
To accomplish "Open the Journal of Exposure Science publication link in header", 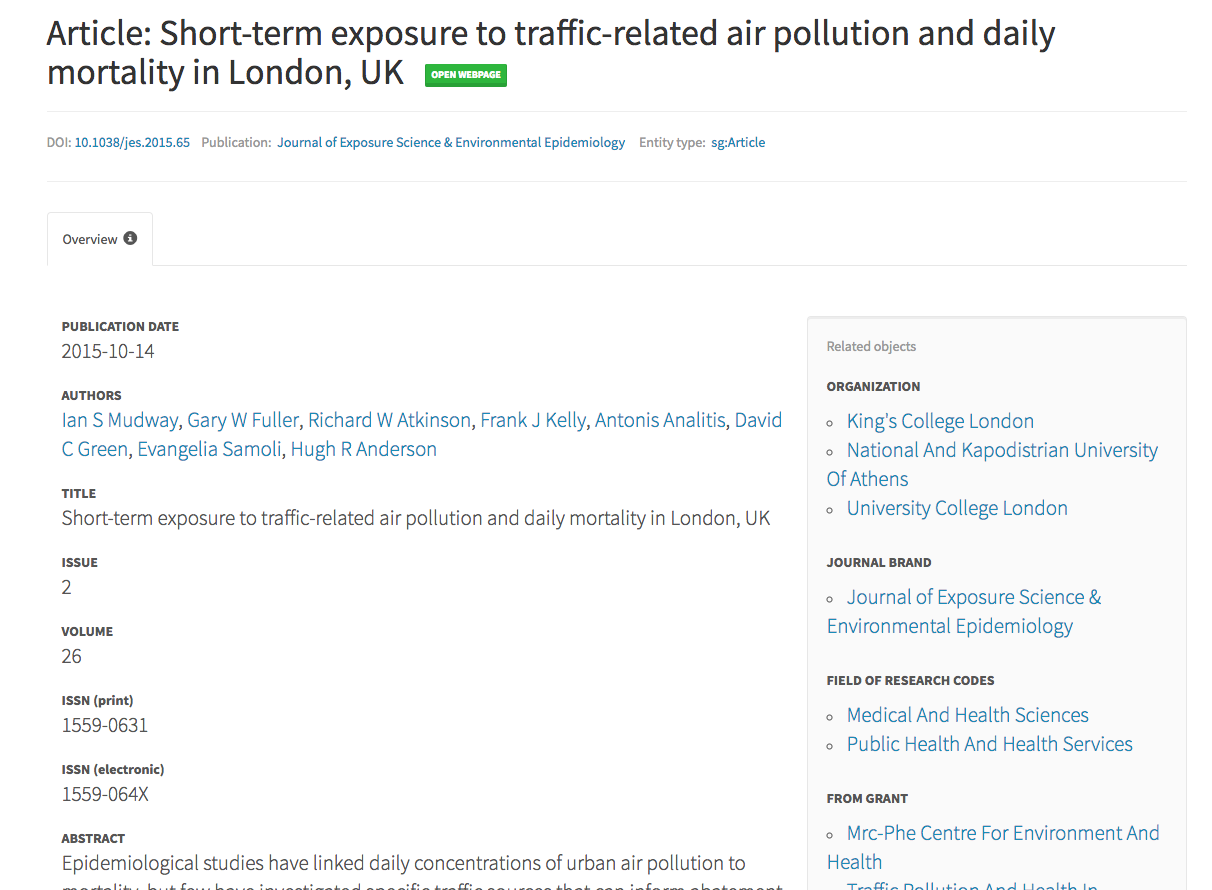I will [x=451, y=143].
